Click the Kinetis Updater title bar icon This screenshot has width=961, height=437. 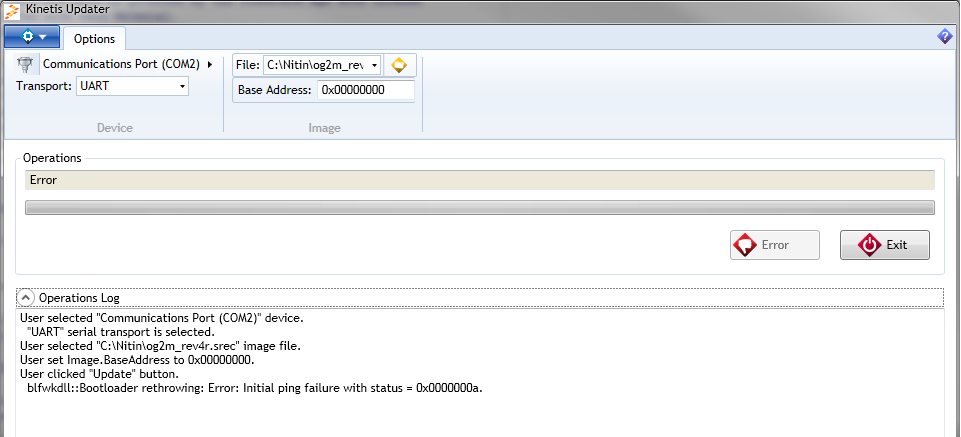pyautogui.click(x=13, y=10)
